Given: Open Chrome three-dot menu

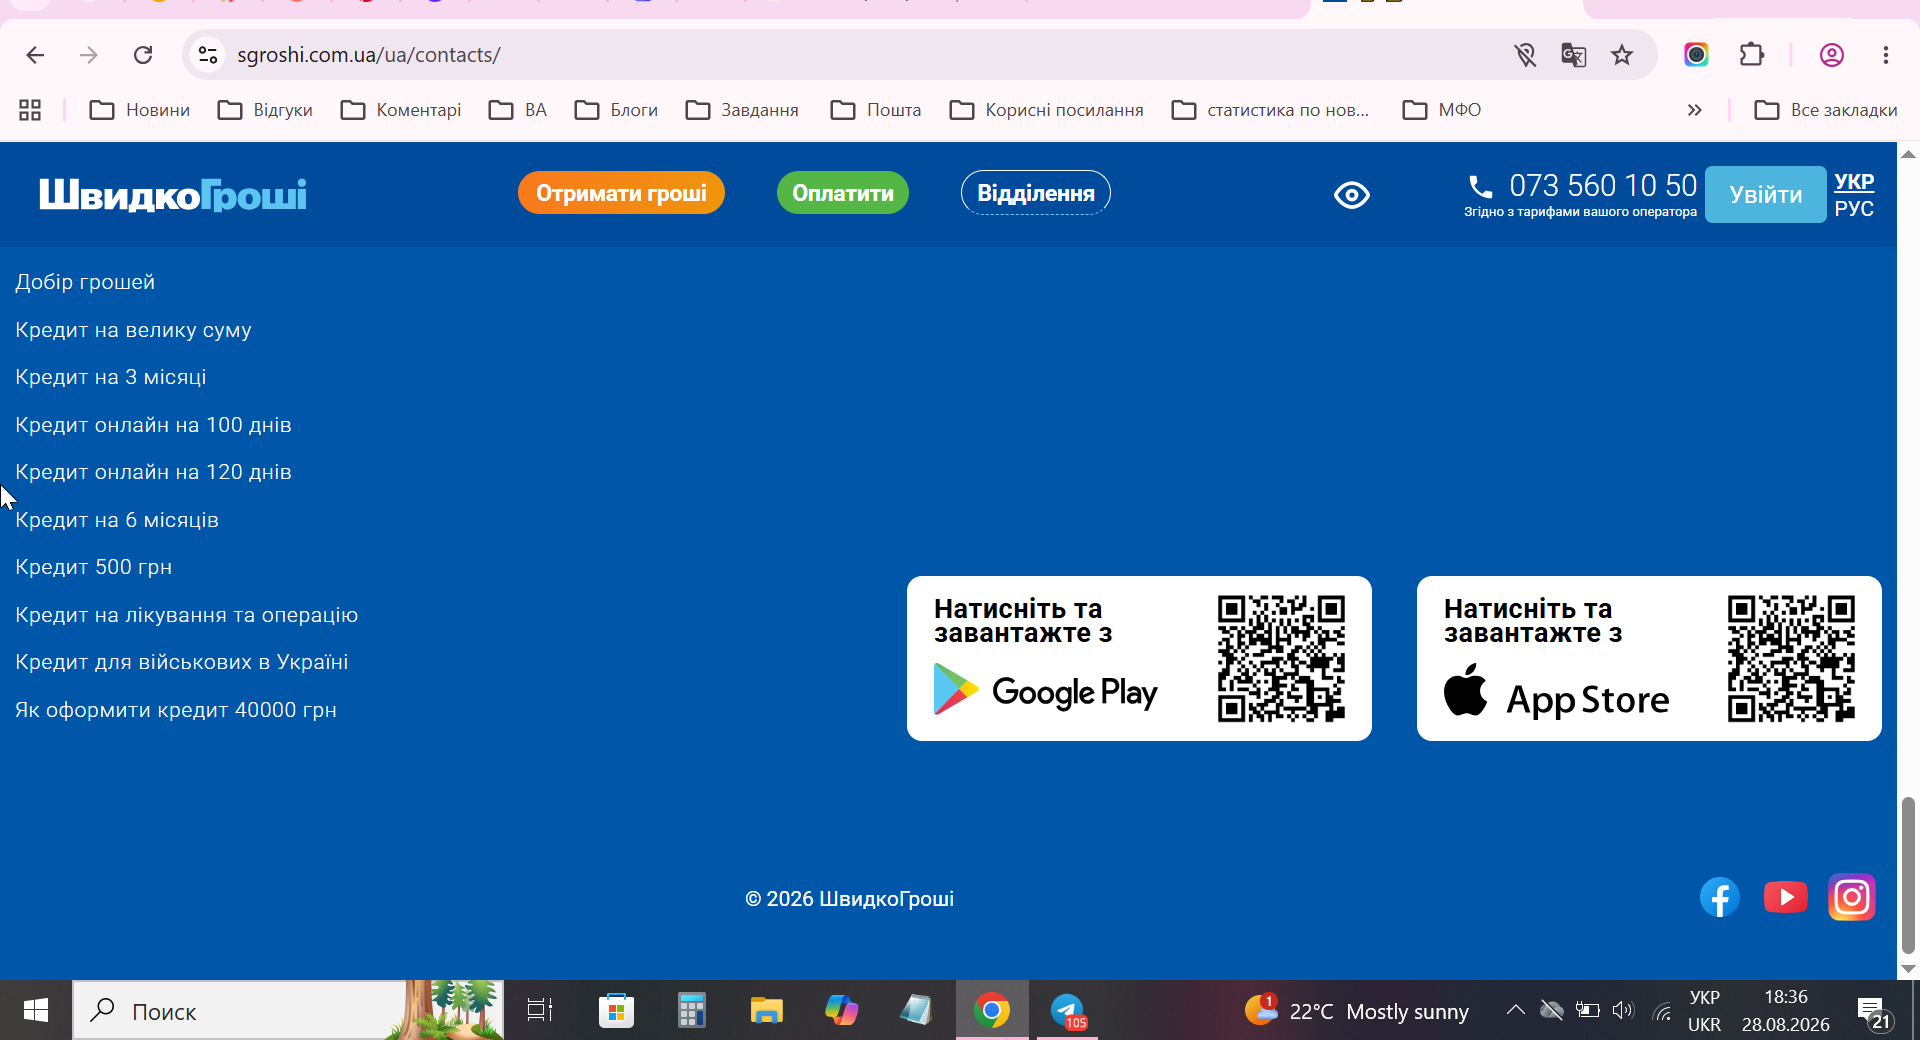Looking at the screenshot, I should [x=1886, y=55].
